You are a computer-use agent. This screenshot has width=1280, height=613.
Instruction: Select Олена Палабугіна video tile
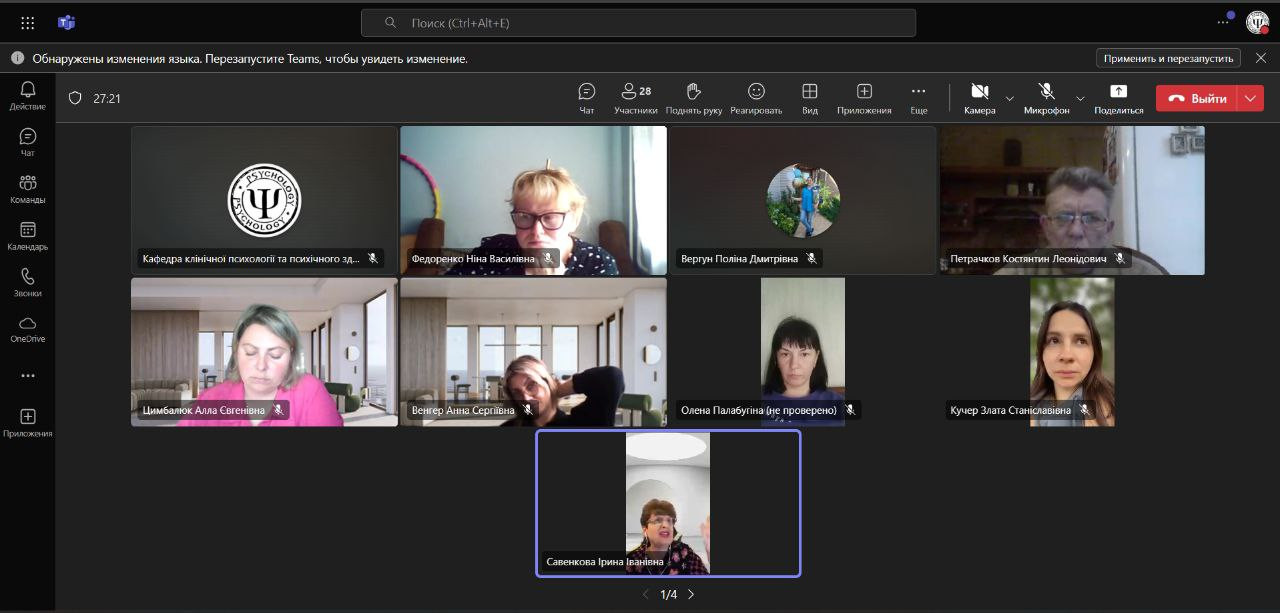click(802, 352)
